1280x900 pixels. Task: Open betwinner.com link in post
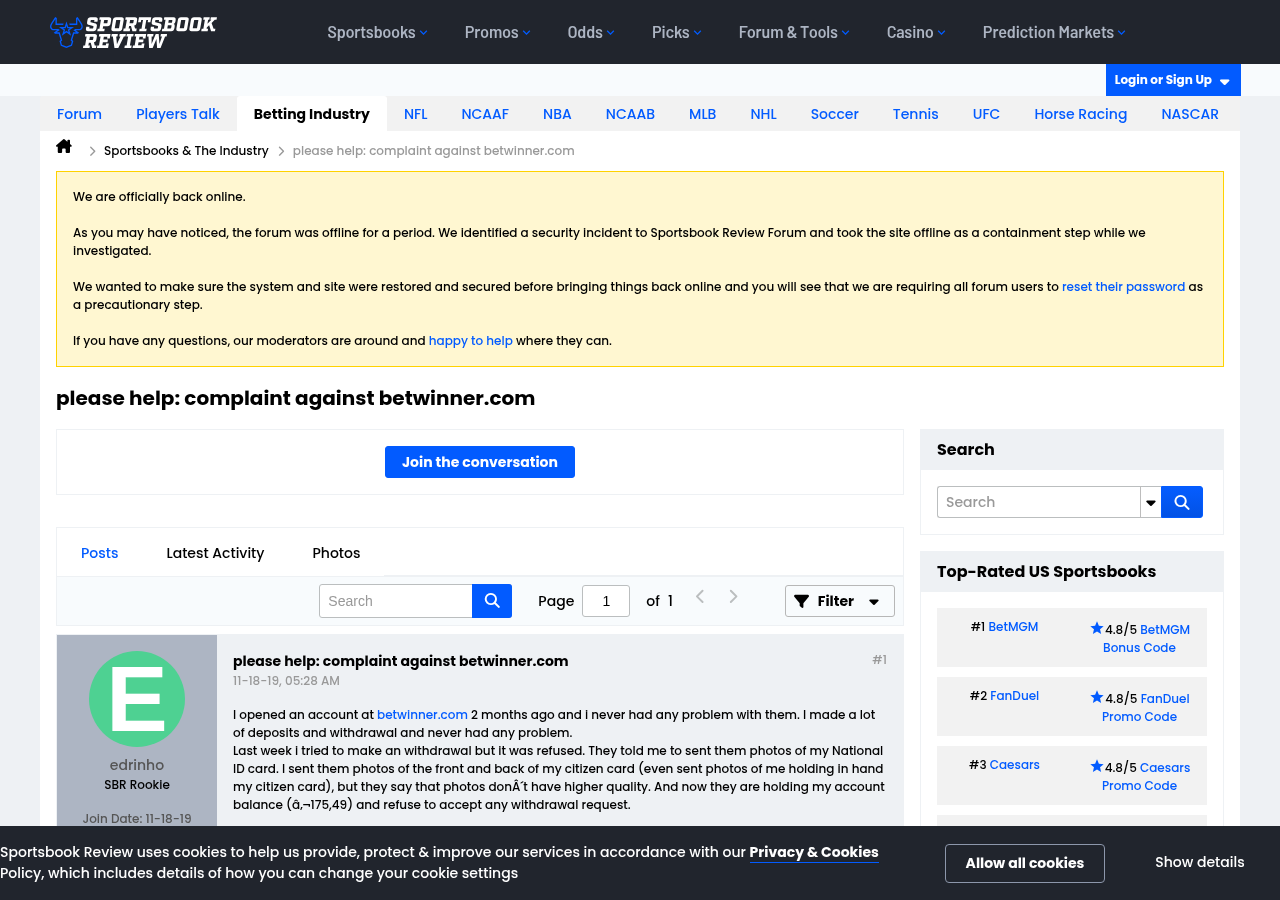coord(422,714)
